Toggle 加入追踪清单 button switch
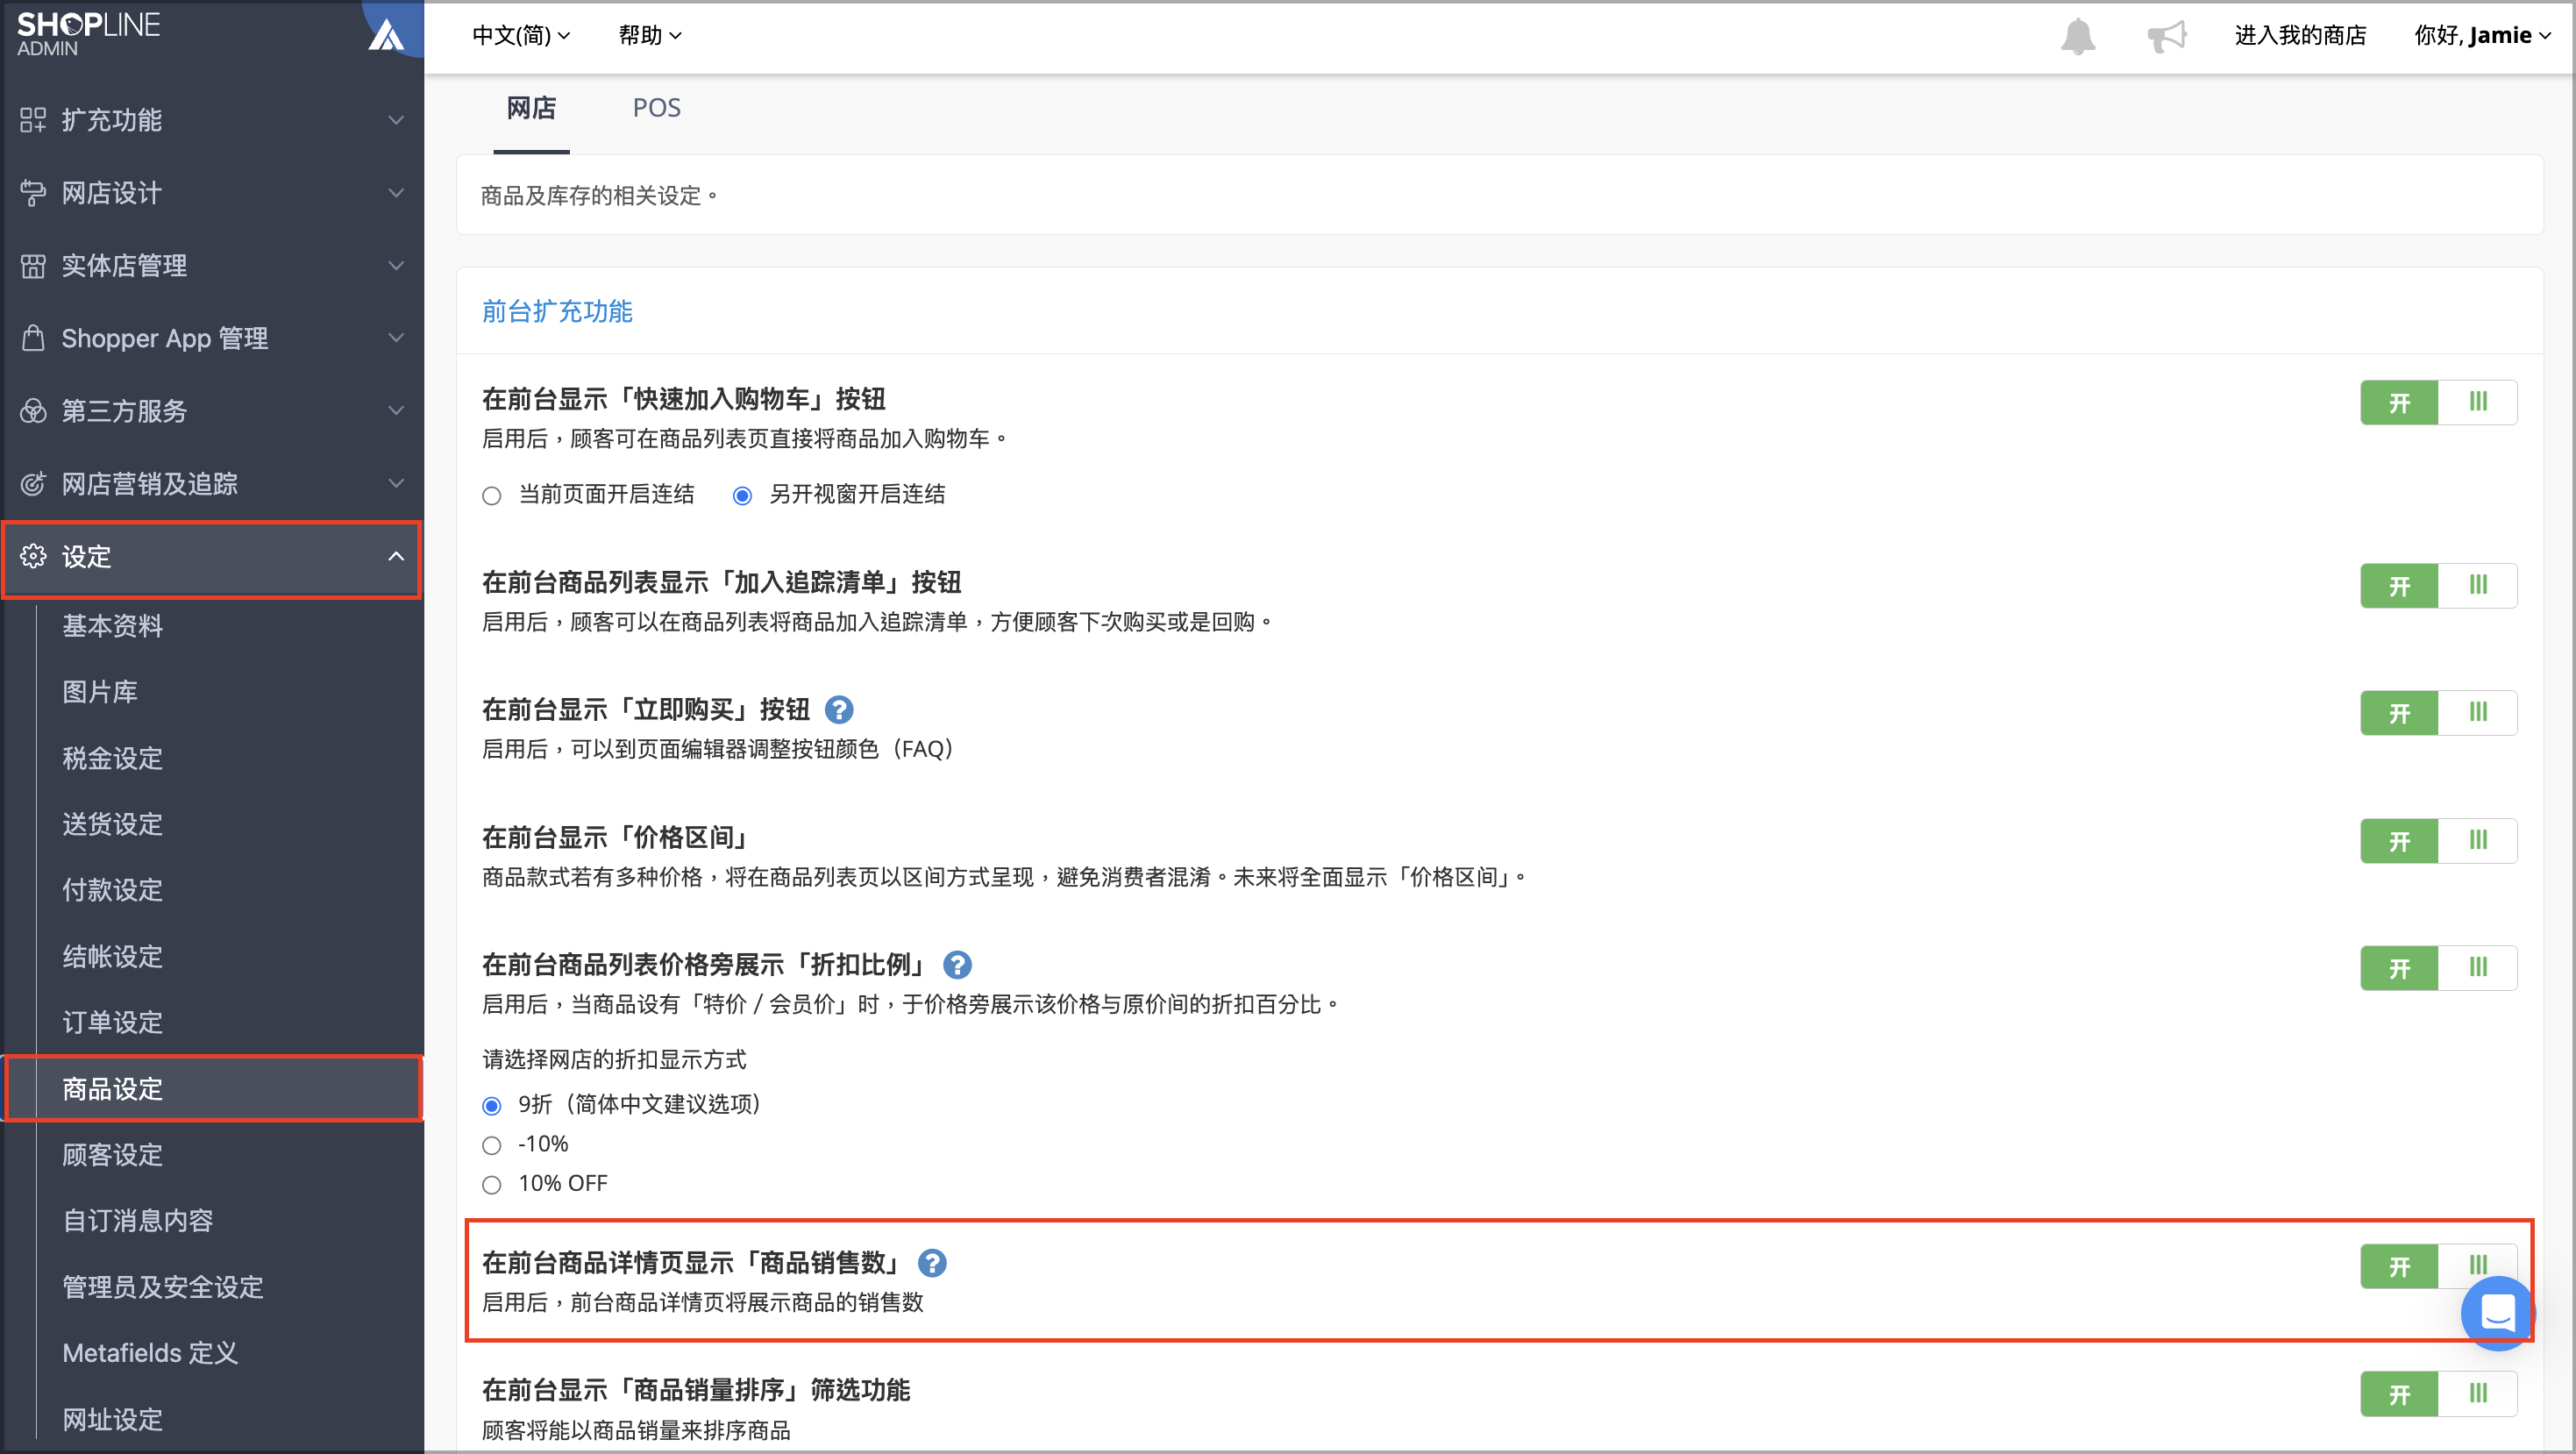 click(2438, 585)
